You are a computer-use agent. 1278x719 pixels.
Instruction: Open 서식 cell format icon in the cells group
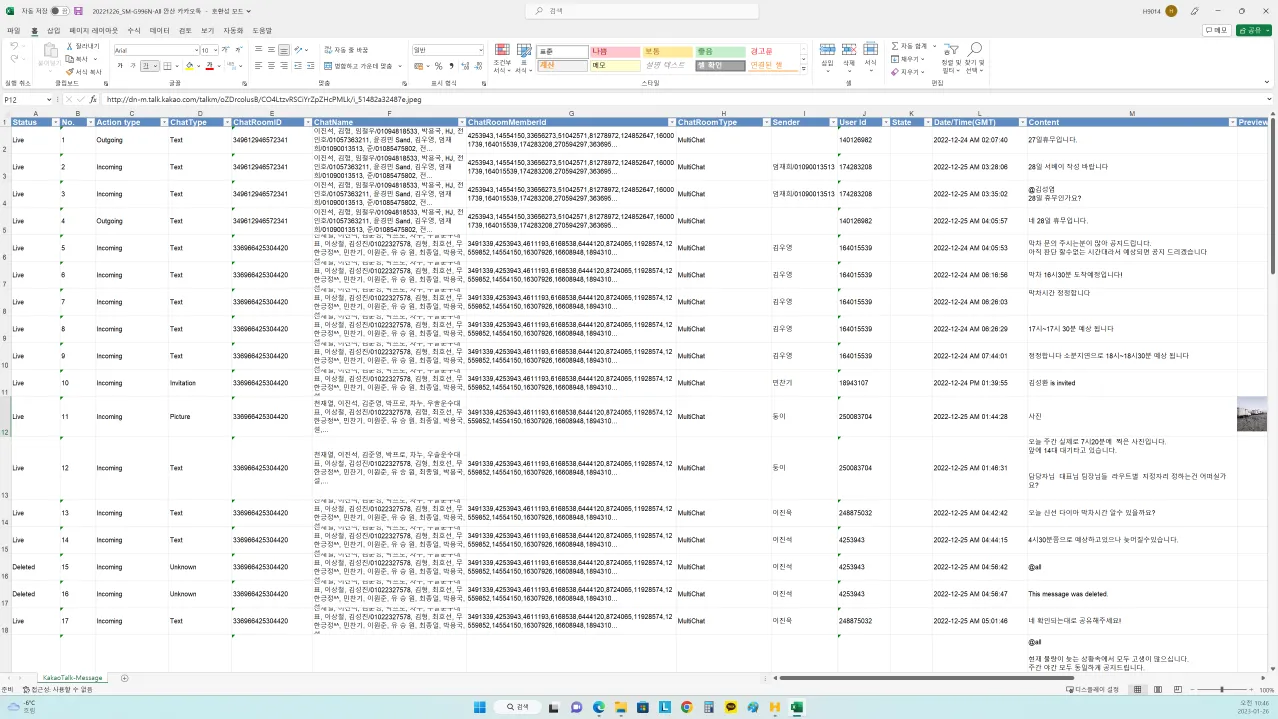coord(871,55)
